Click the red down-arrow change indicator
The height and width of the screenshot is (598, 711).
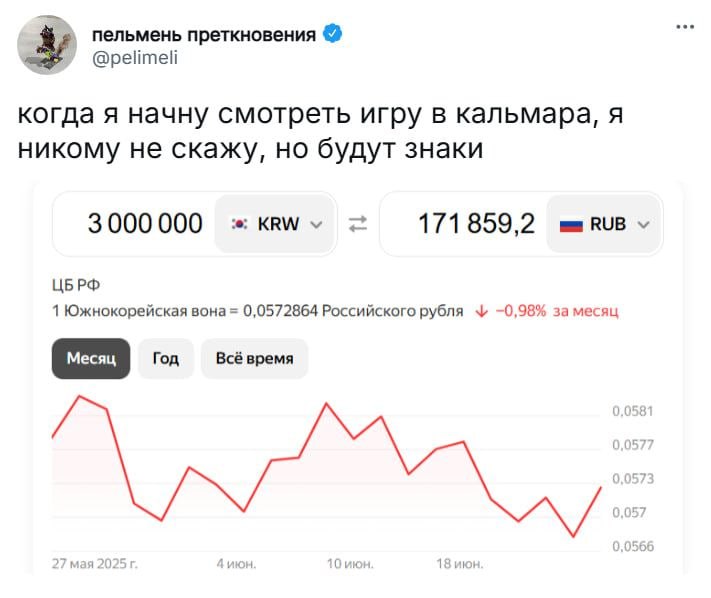[x=481, y=311]
